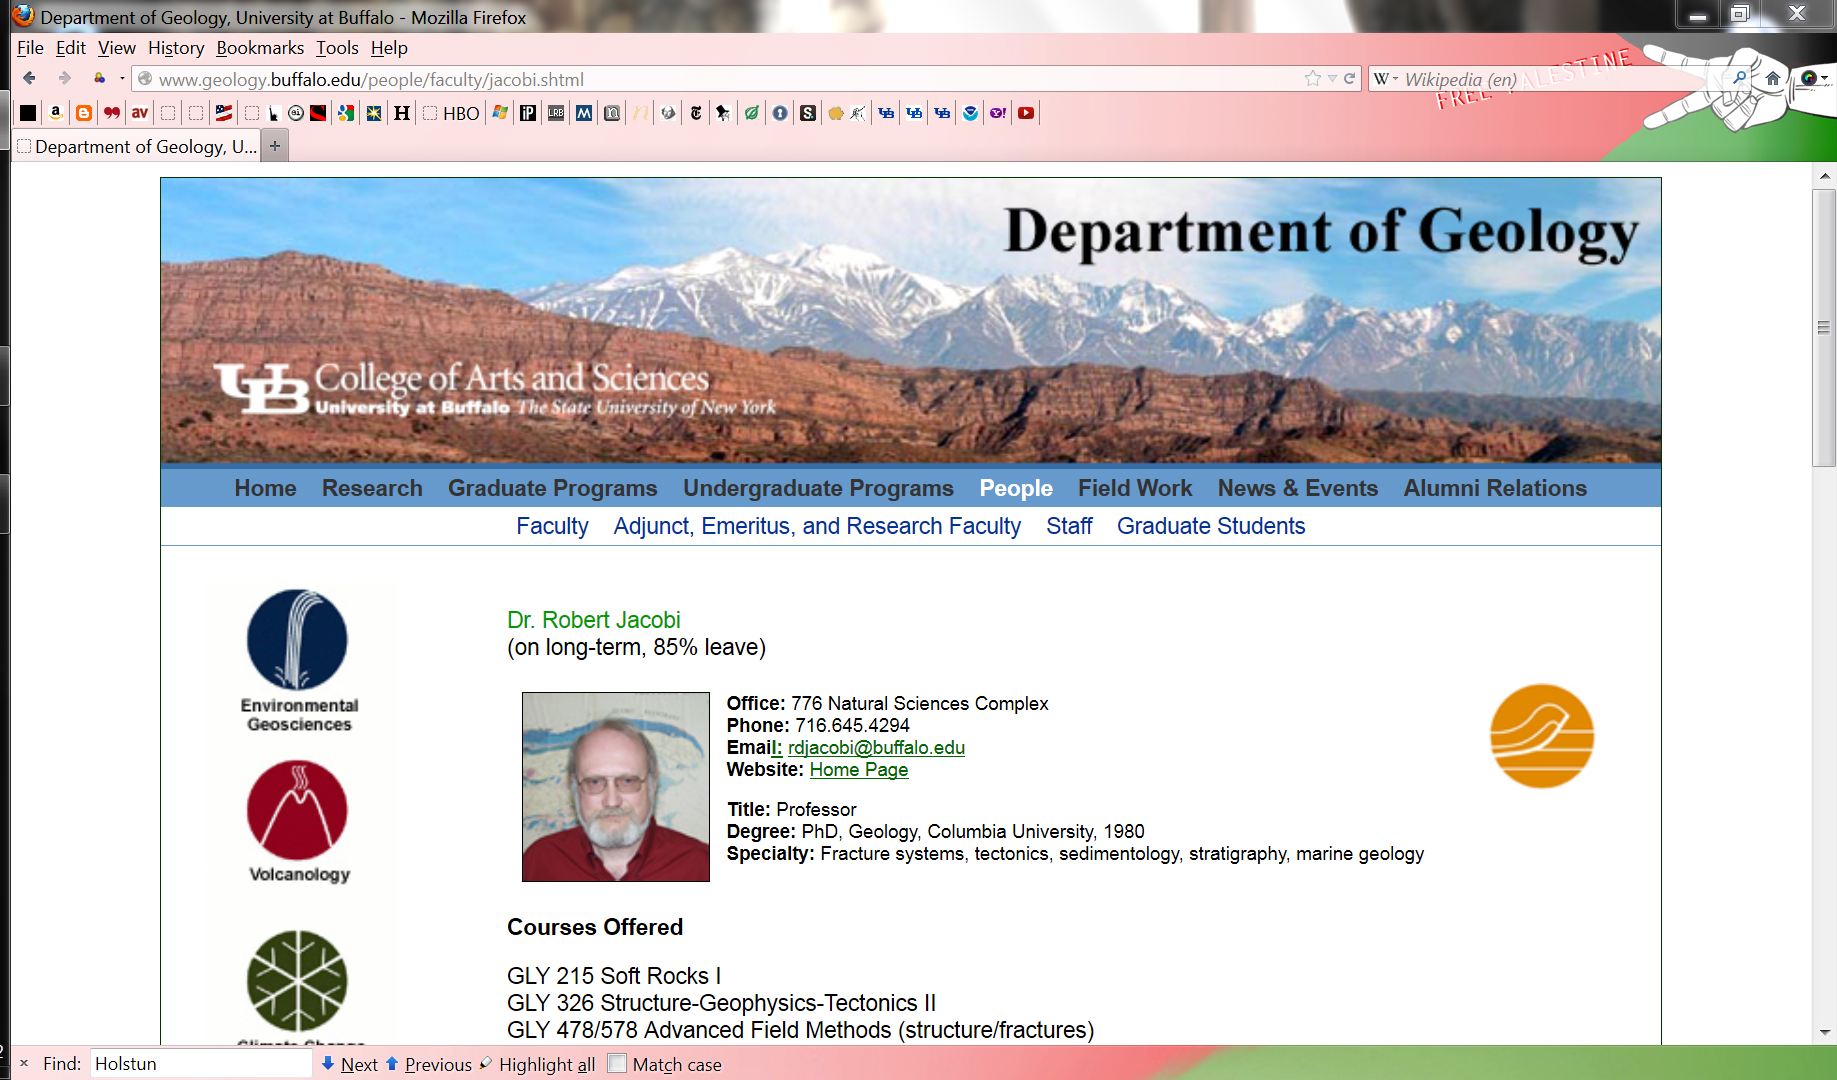Bookmark this page using the star icon
1837x1080 pixels.
tap(1312, 78)
